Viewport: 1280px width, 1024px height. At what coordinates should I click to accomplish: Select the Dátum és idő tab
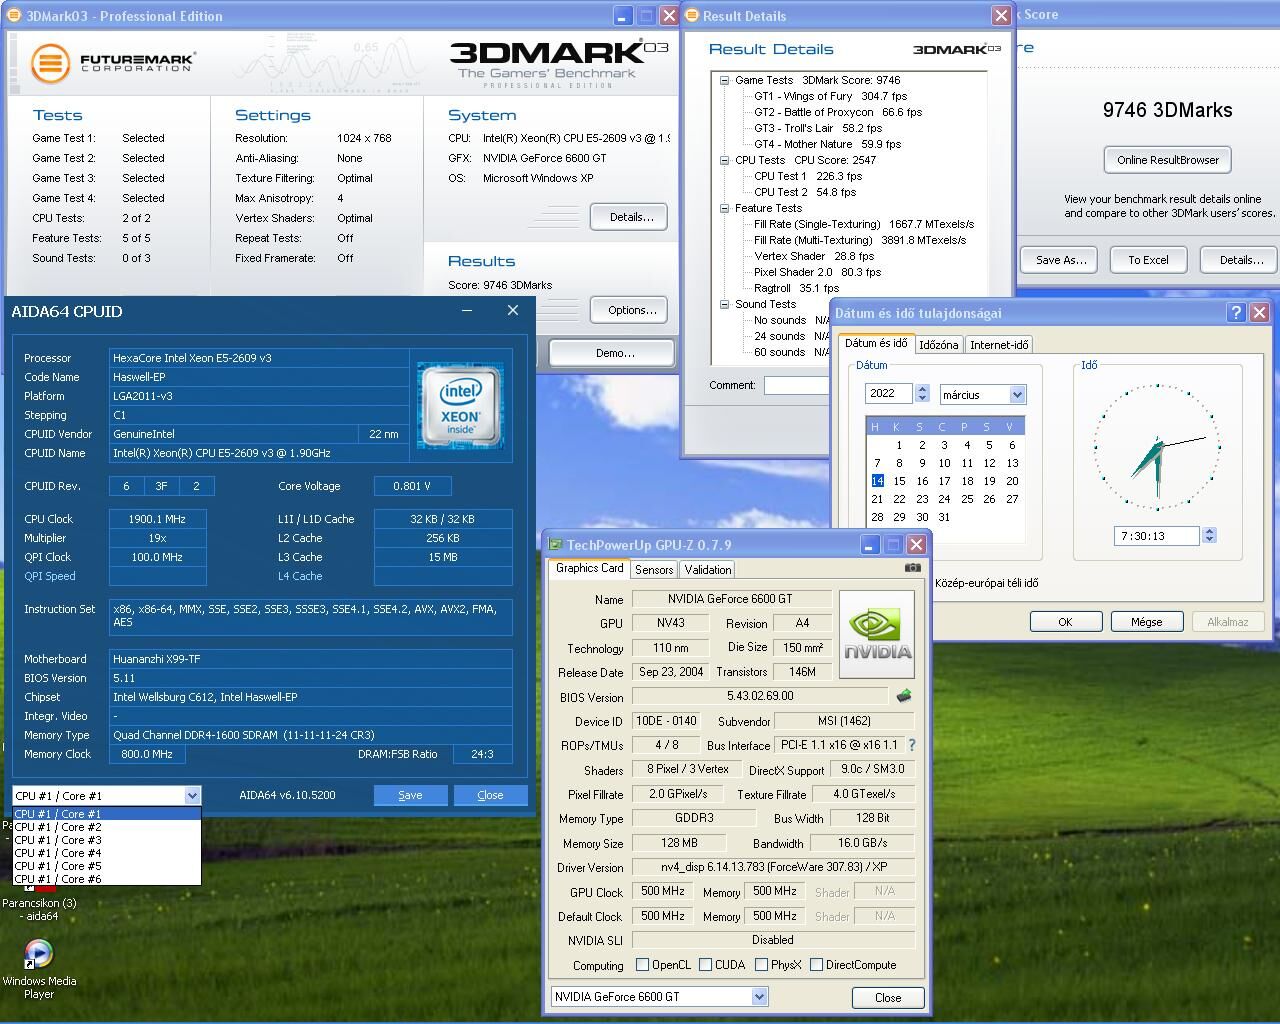876,343
